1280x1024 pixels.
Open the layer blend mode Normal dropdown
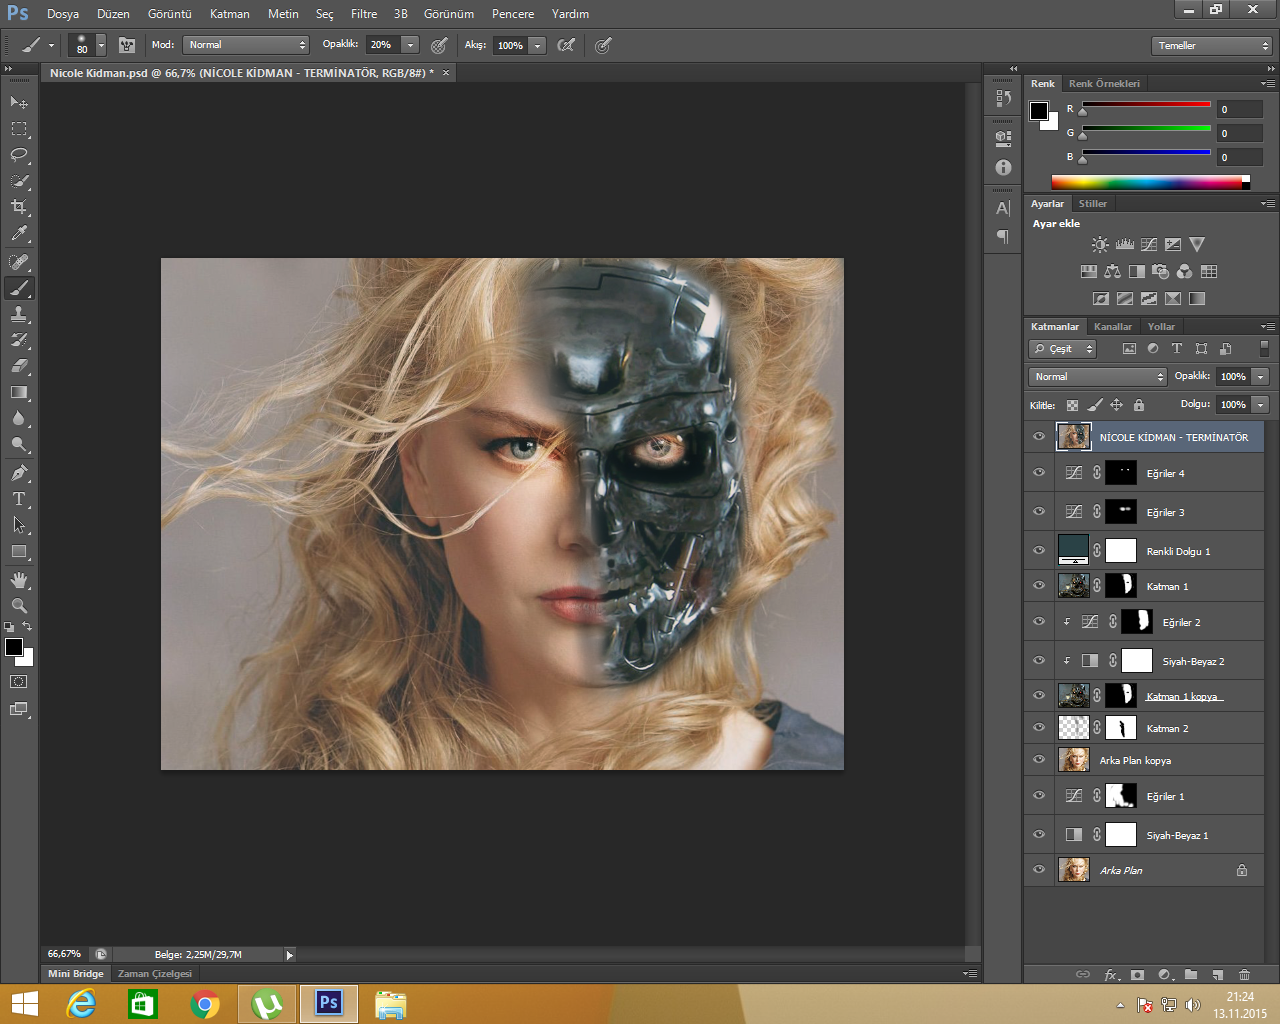pos(1097,377)
